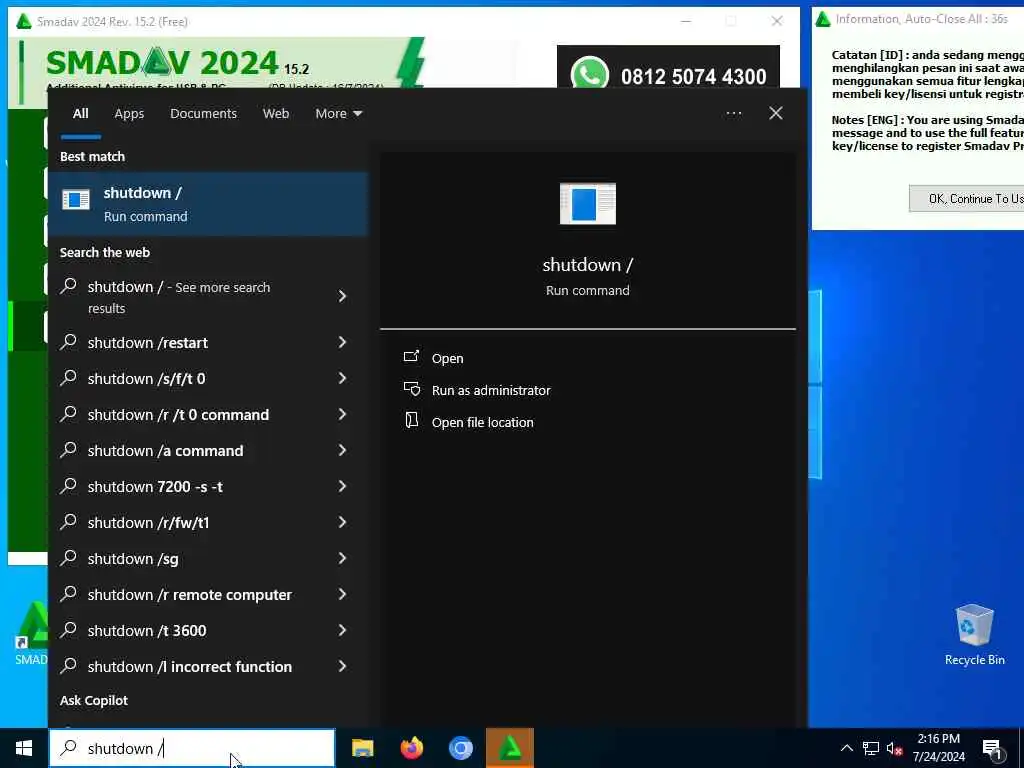Image resolution: width=1024 pixels, height=768 pixels.
Task: Open the notification center icon
Action: pos(992,750)
